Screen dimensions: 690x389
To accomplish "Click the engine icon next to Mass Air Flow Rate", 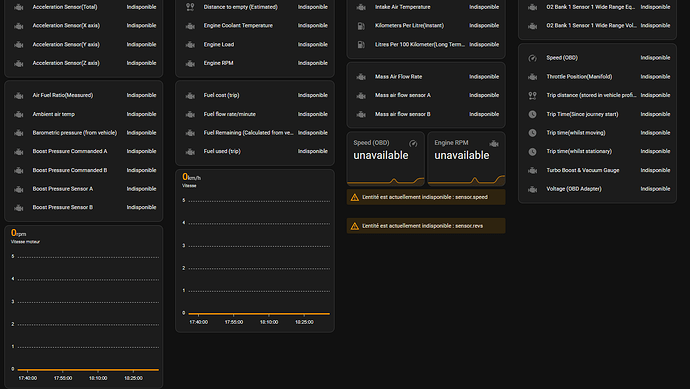I will [x=361, y=77].
